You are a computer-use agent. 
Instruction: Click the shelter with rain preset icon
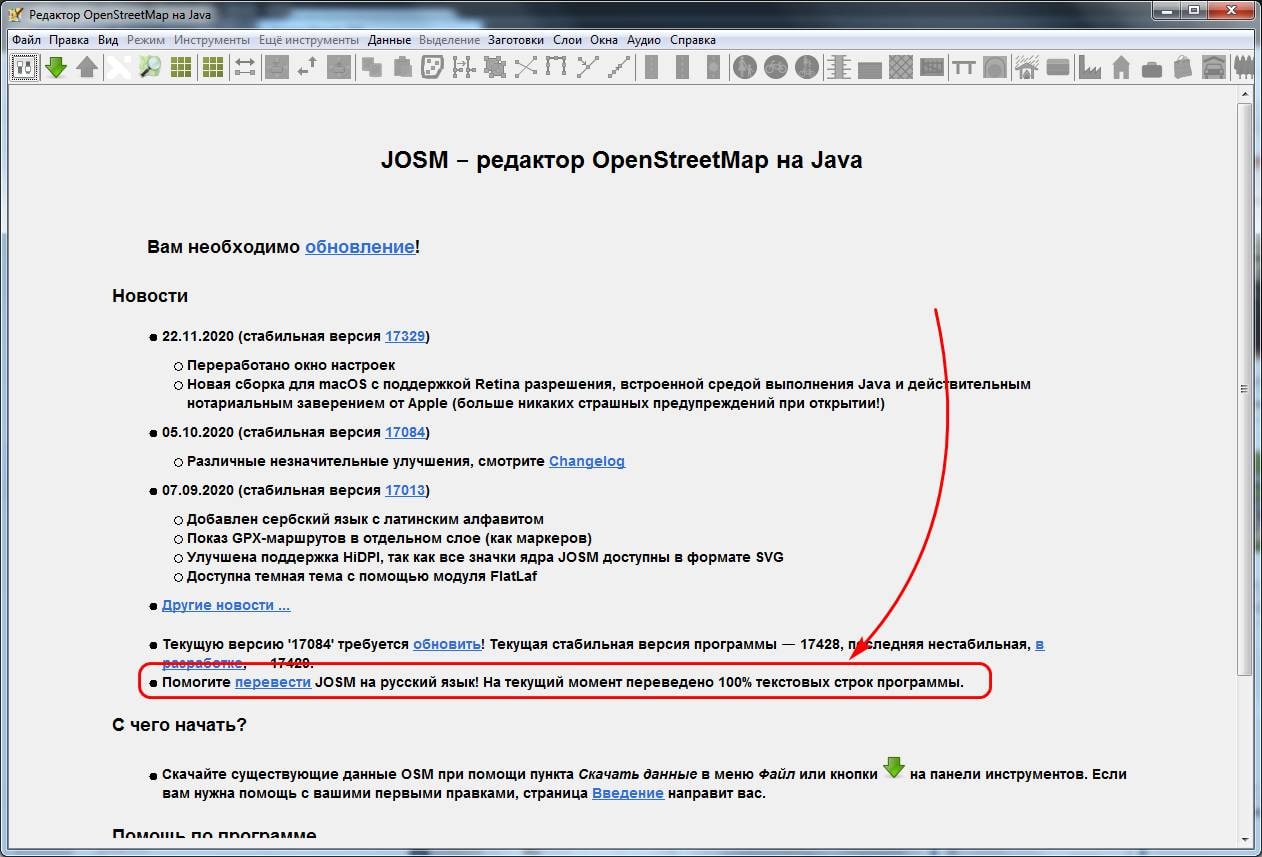(1026, 67)
